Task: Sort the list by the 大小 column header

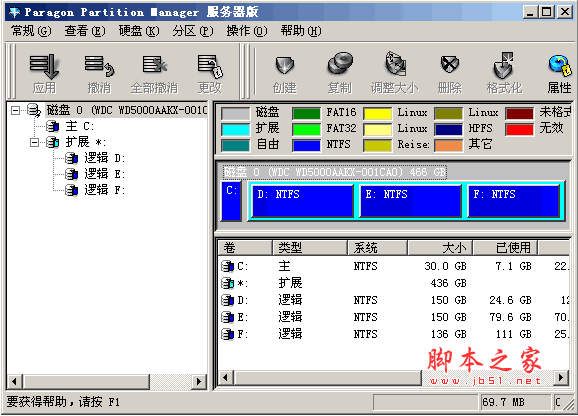Action: point(440,248)
